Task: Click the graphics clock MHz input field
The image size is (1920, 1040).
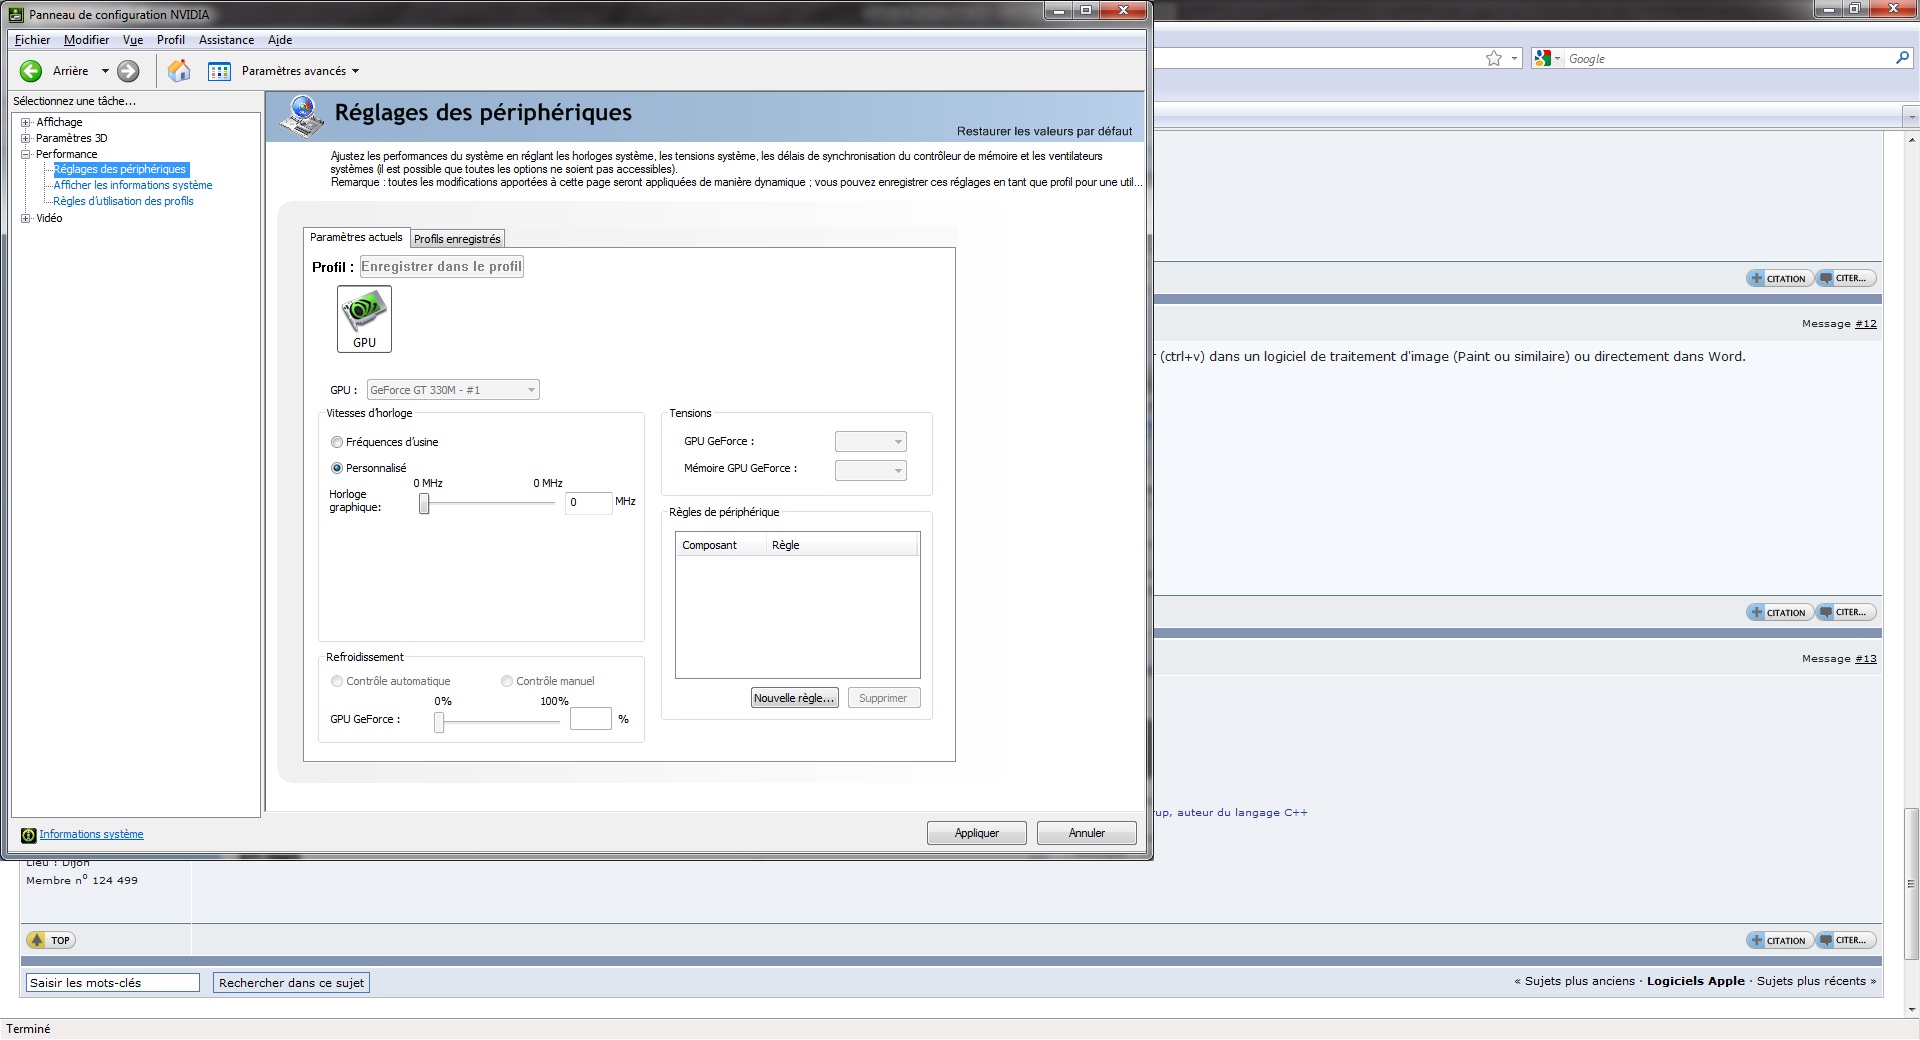Action: tap(588, 502)
